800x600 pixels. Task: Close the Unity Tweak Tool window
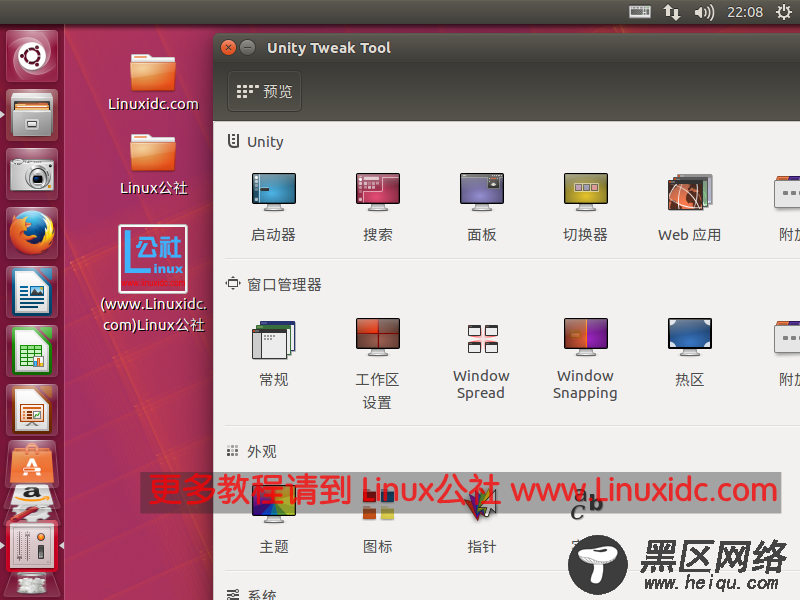click(x=228, y=47)
